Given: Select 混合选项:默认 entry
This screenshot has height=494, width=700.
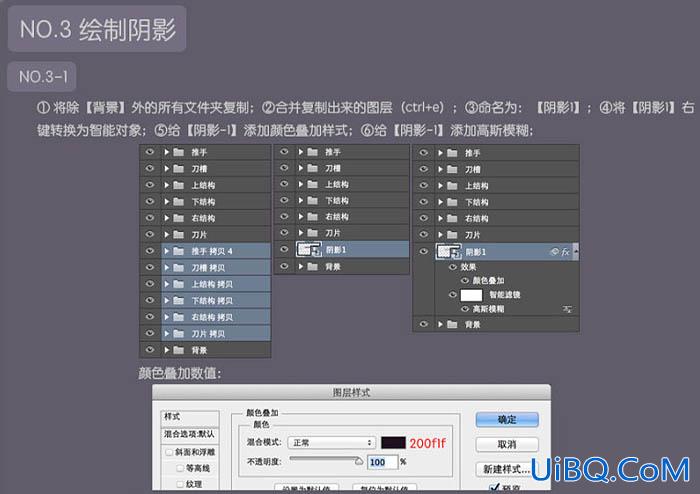Looking at the screenshot, I should click(x=190, y=434).
